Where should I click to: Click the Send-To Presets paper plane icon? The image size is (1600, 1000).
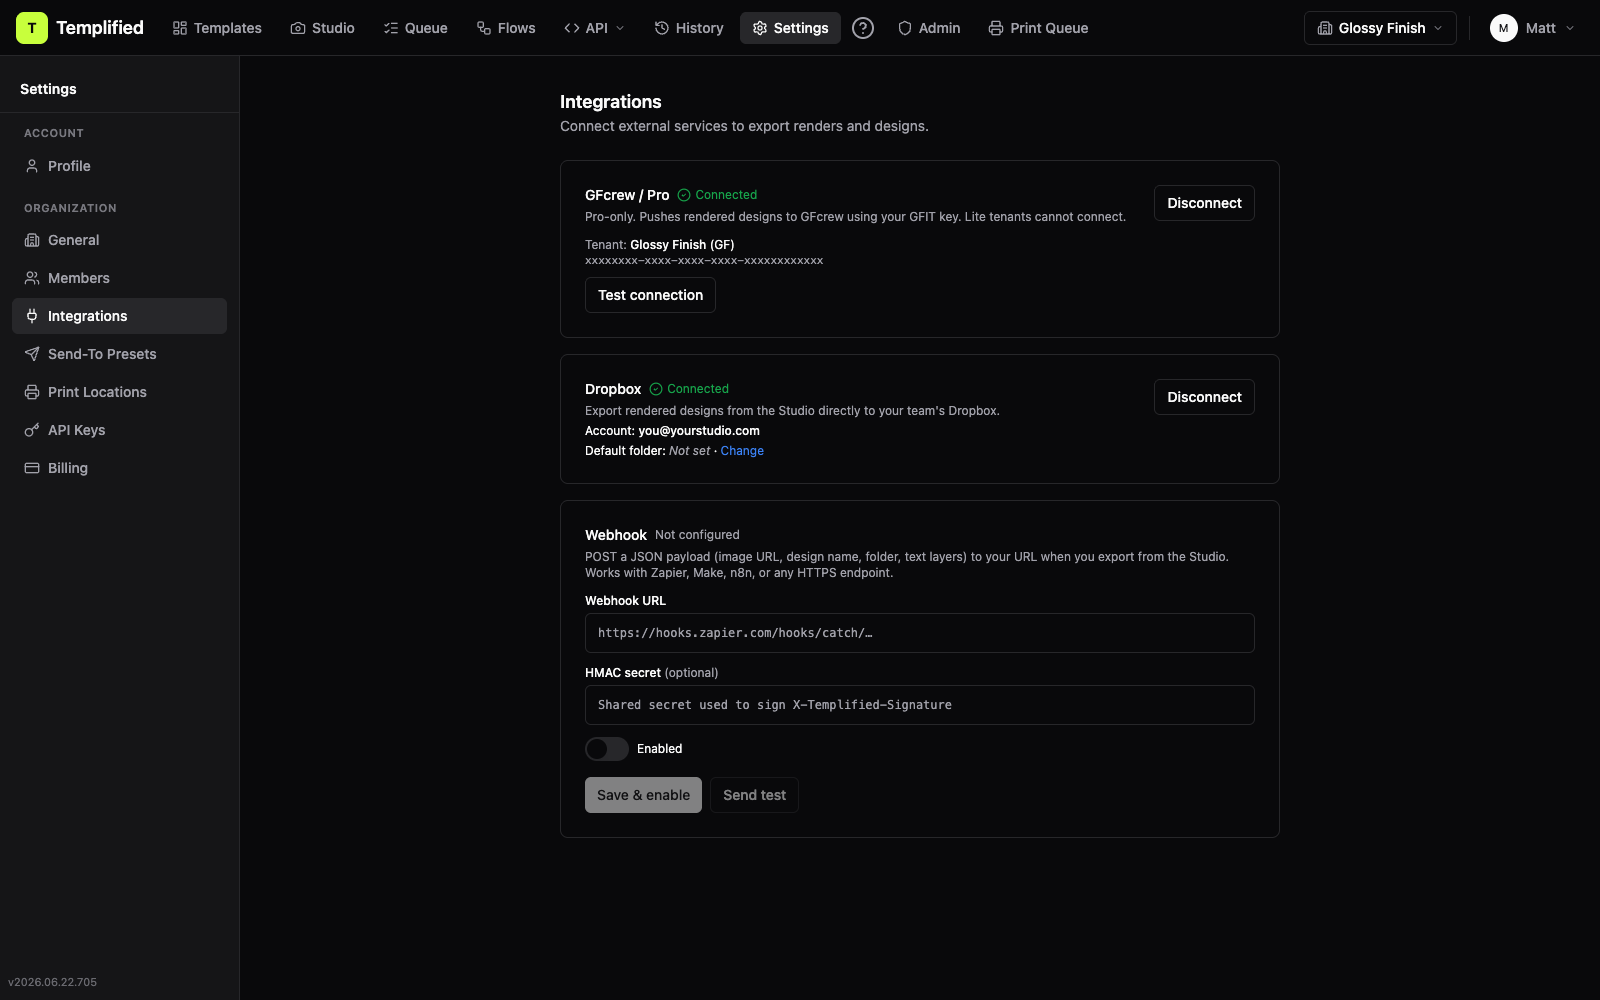tap(32, 354)
